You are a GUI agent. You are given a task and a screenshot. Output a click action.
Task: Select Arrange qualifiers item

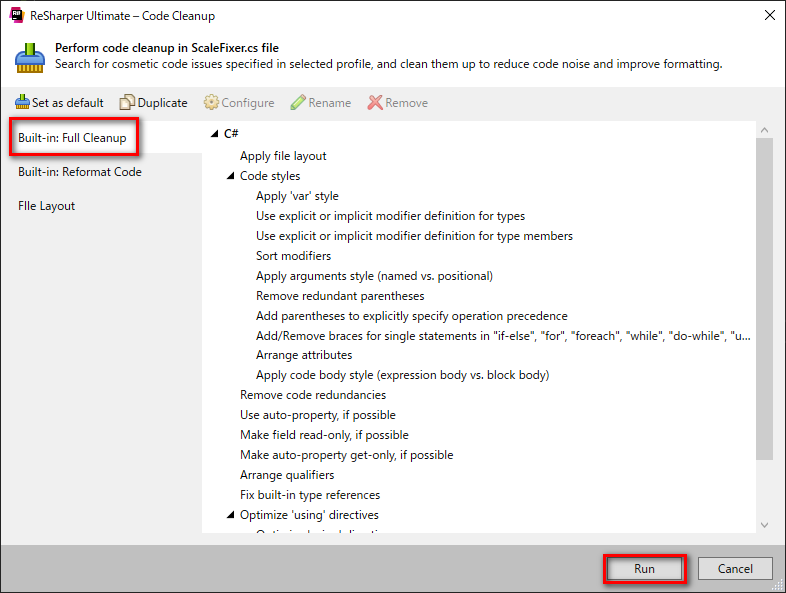287,475
